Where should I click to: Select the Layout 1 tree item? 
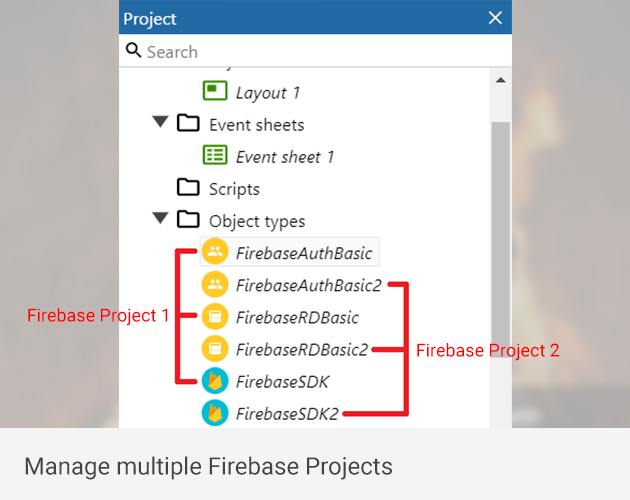(x=267, y=93)
